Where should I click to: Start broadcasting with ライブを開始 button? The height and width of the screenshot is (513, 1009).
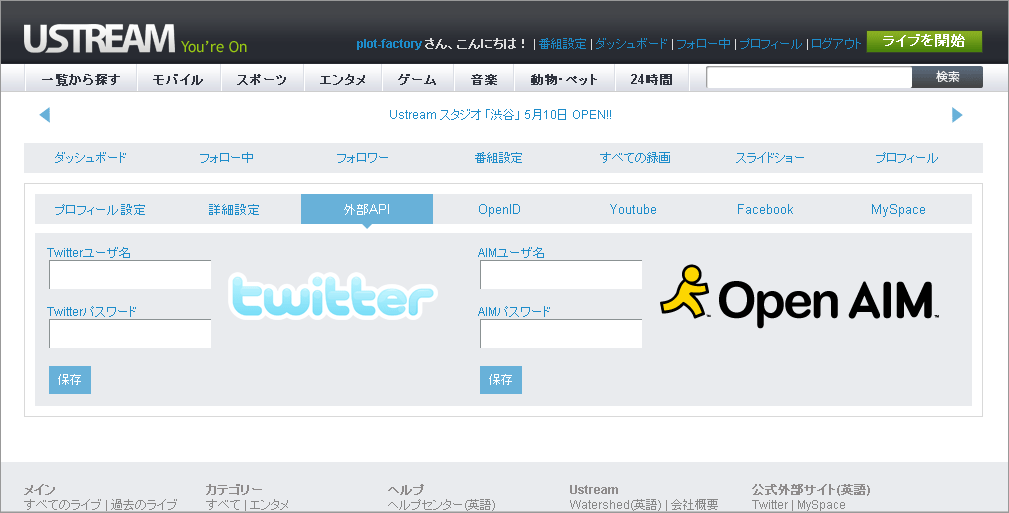pos(924,41)
